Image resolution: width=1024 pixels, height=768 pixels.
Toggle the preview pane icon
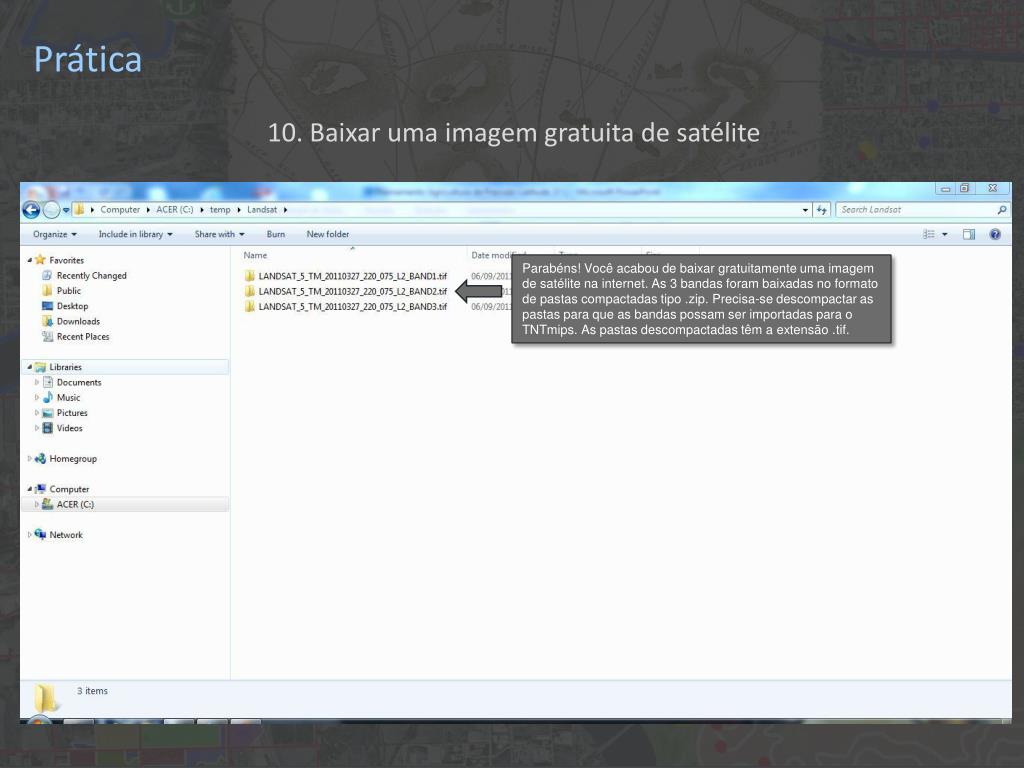coord(968,234)
